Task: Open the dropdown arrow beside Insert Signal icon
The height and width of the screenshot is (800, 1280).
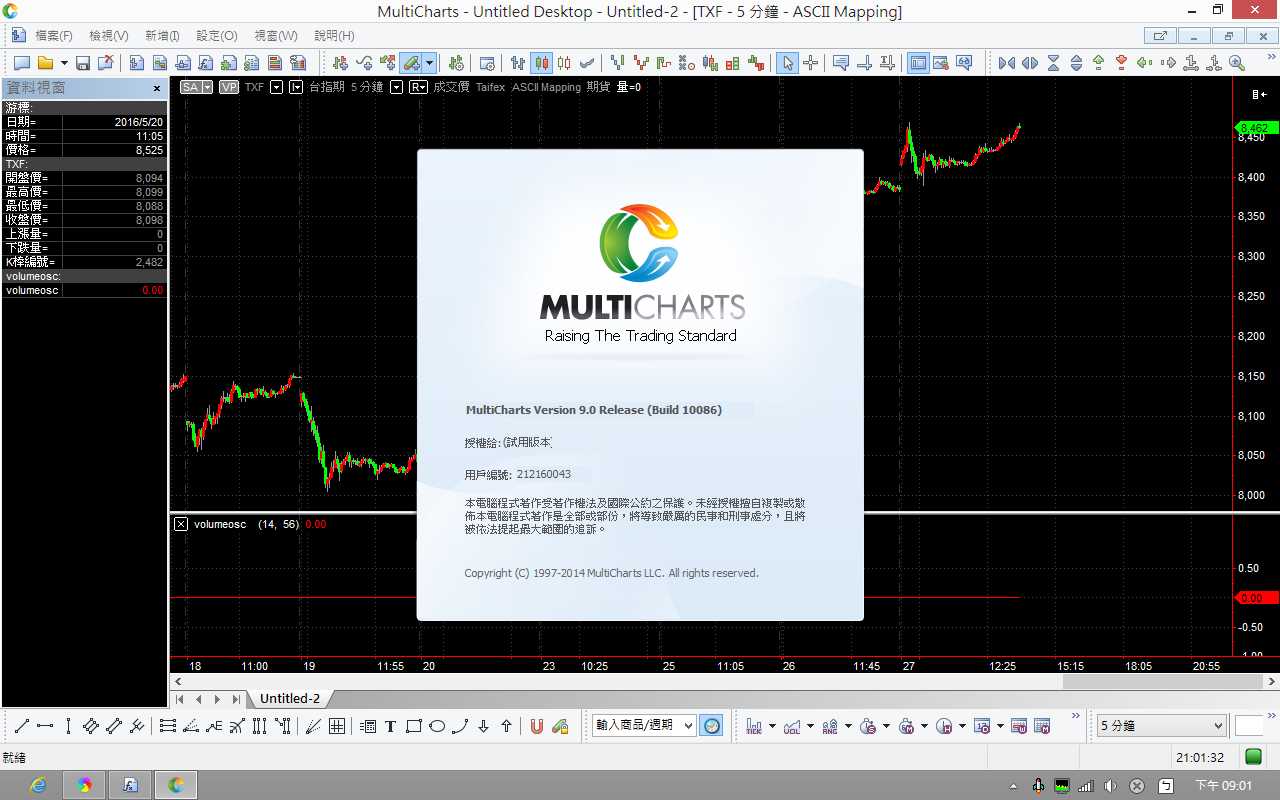Action: 430,63
